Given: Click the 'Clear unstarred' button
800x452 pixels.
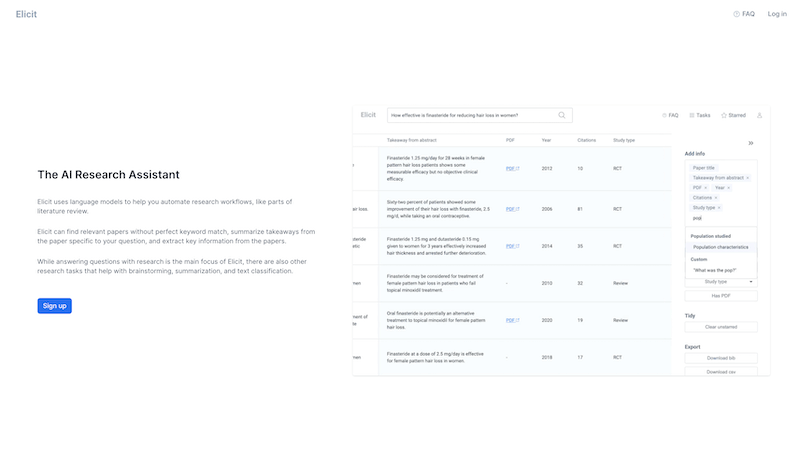Looking at the screenshot, I should point(720,327).
